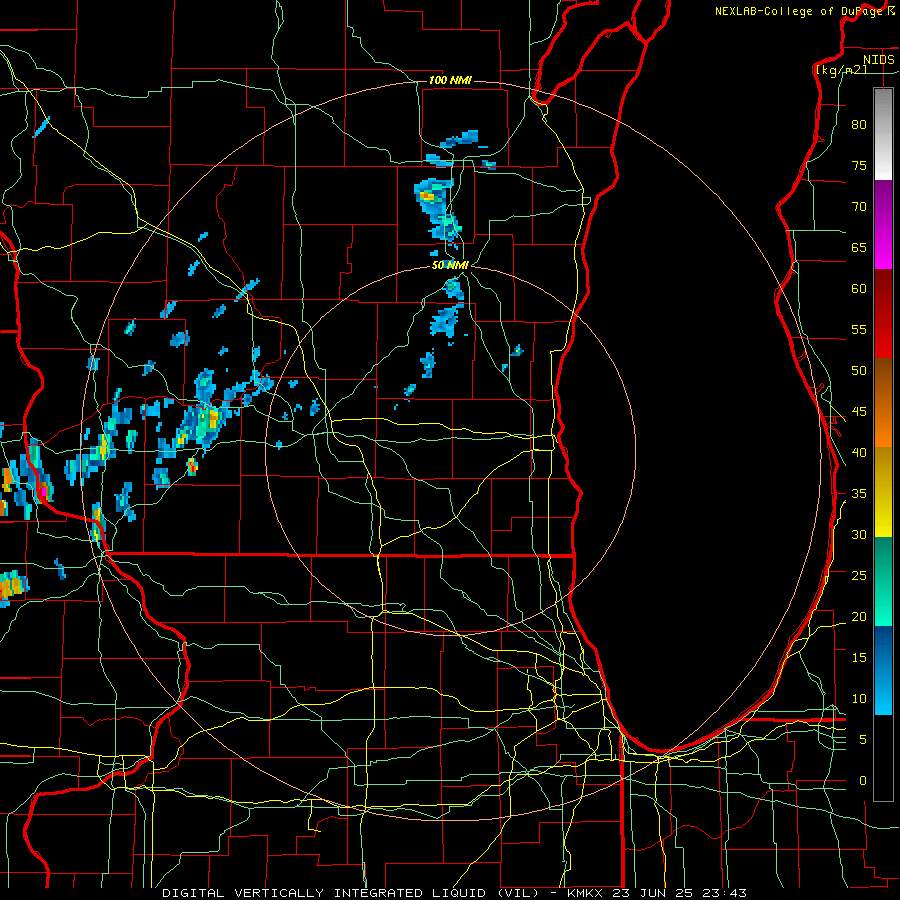Pick the yellow segment of the color bar
900x900 pixels.
pyautogui.click(x=883, y=492)
